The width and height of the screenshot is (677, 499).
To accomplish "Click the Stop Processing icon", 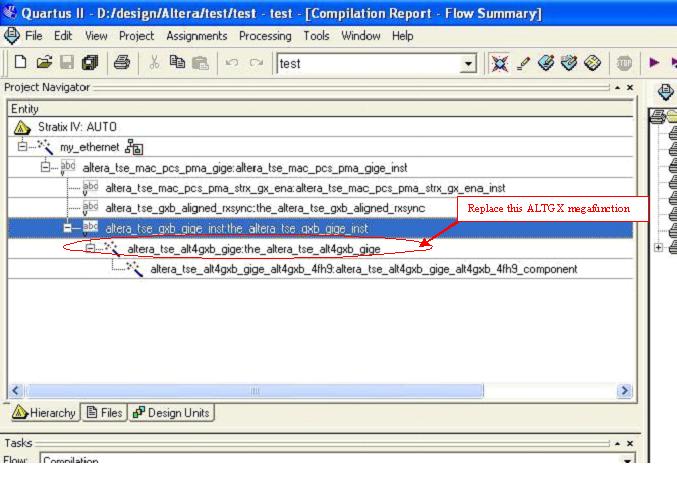I will pyautogui.click(x=624, y=63).
